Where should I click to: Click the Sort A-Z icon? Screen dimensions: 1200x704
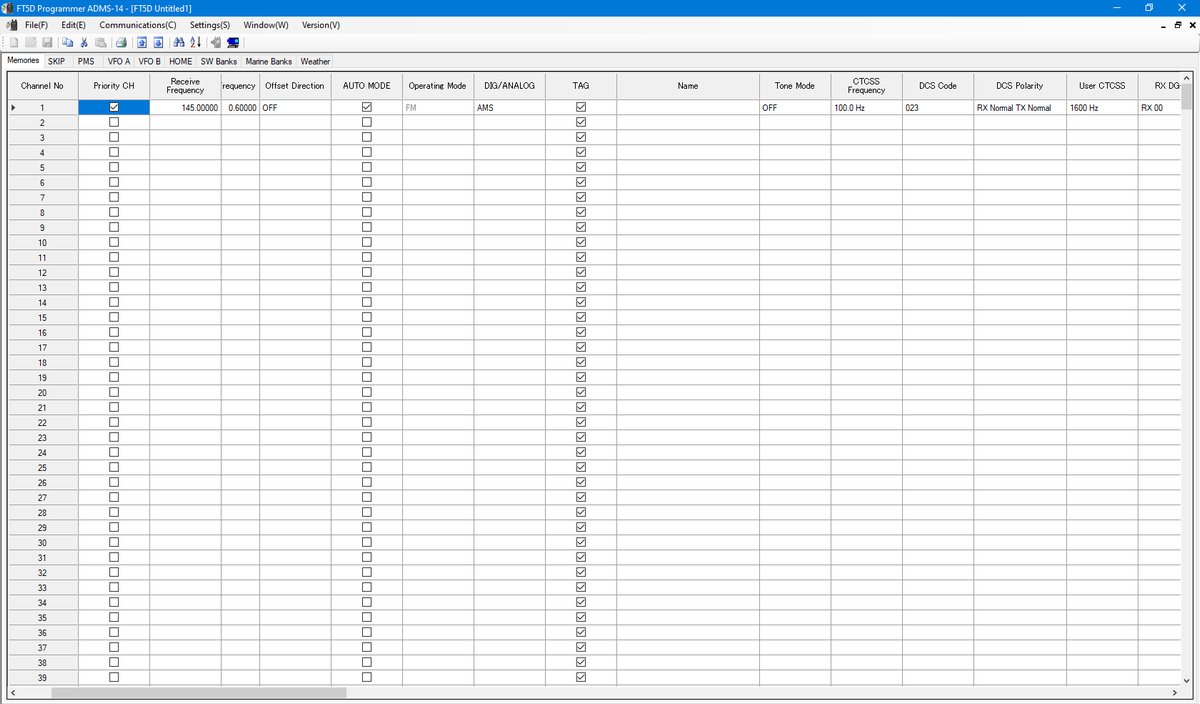tap(195, 42)
